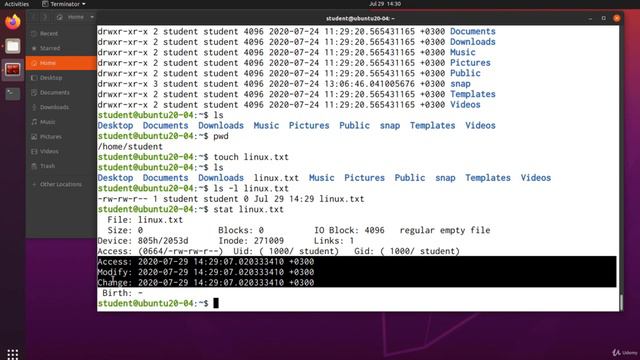Click '(0664/-rw-rw-r--)' permissions text
Screen dimensions: 640x360
tap(180, 251)
